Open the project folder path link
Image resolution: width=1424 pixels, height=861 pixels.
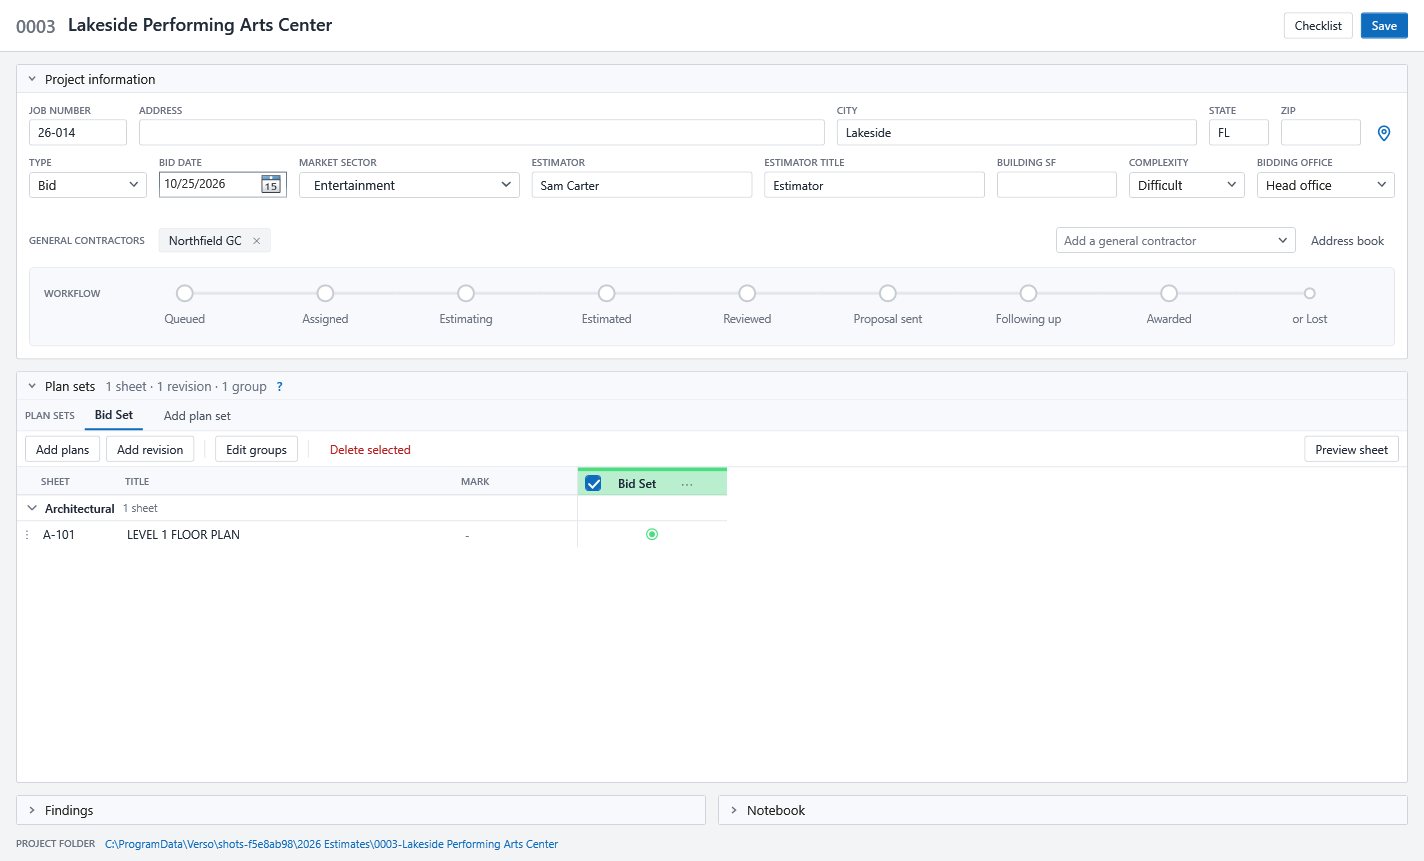click(331, 844)
